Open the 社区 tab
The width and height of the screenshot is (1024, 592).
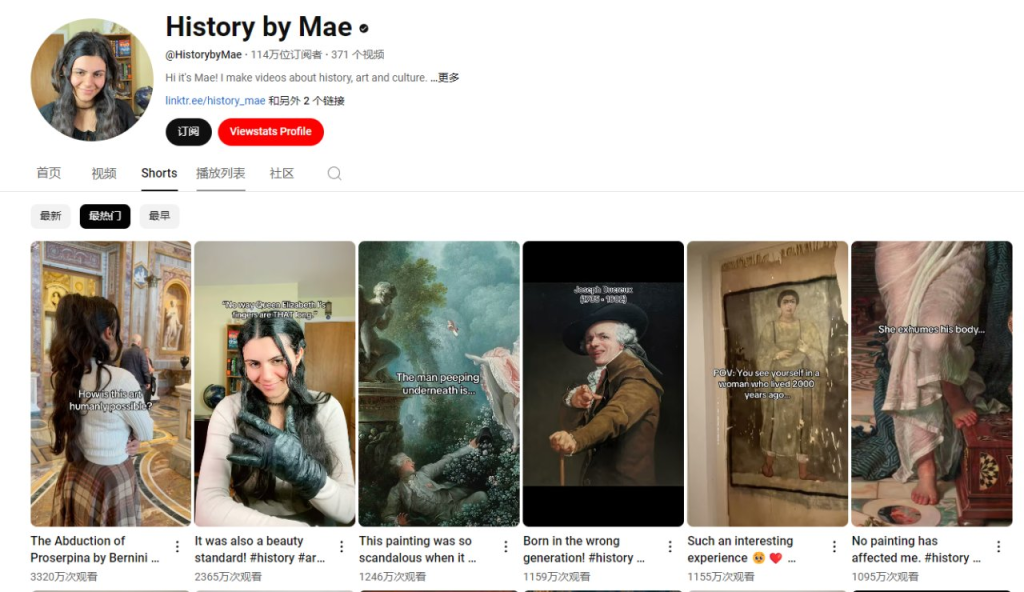pyautogui.click(x=281, y=173)
